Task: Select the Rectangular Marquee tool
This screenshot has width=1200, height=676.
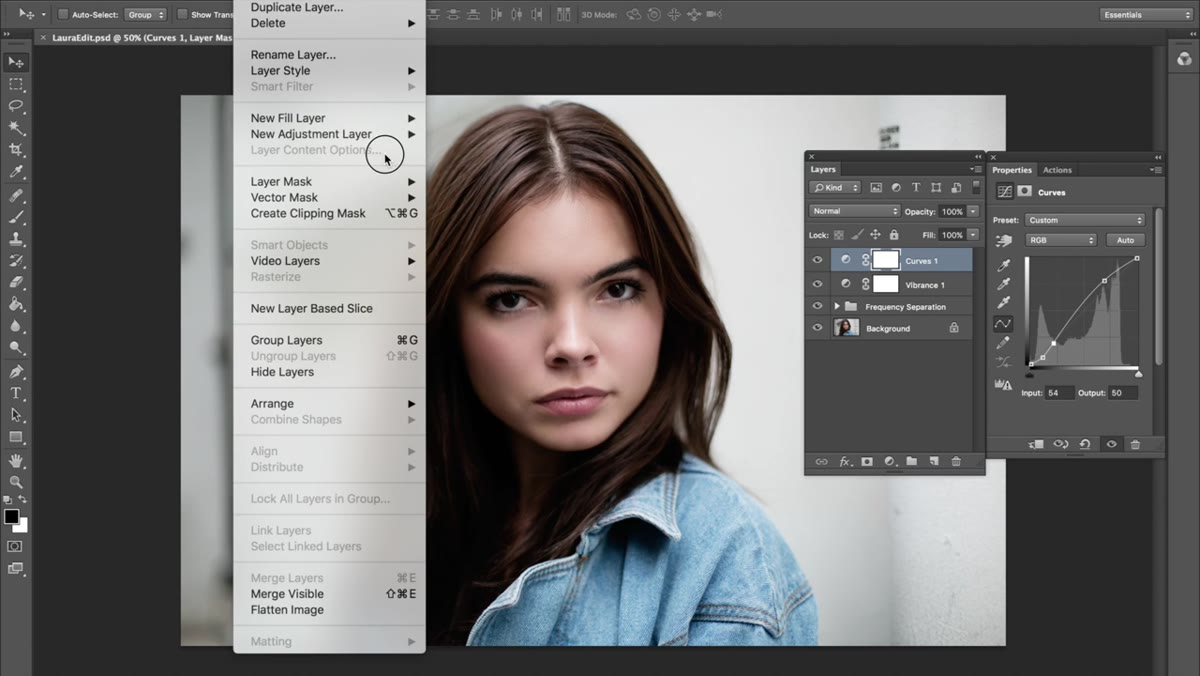Action: [16, 84]
